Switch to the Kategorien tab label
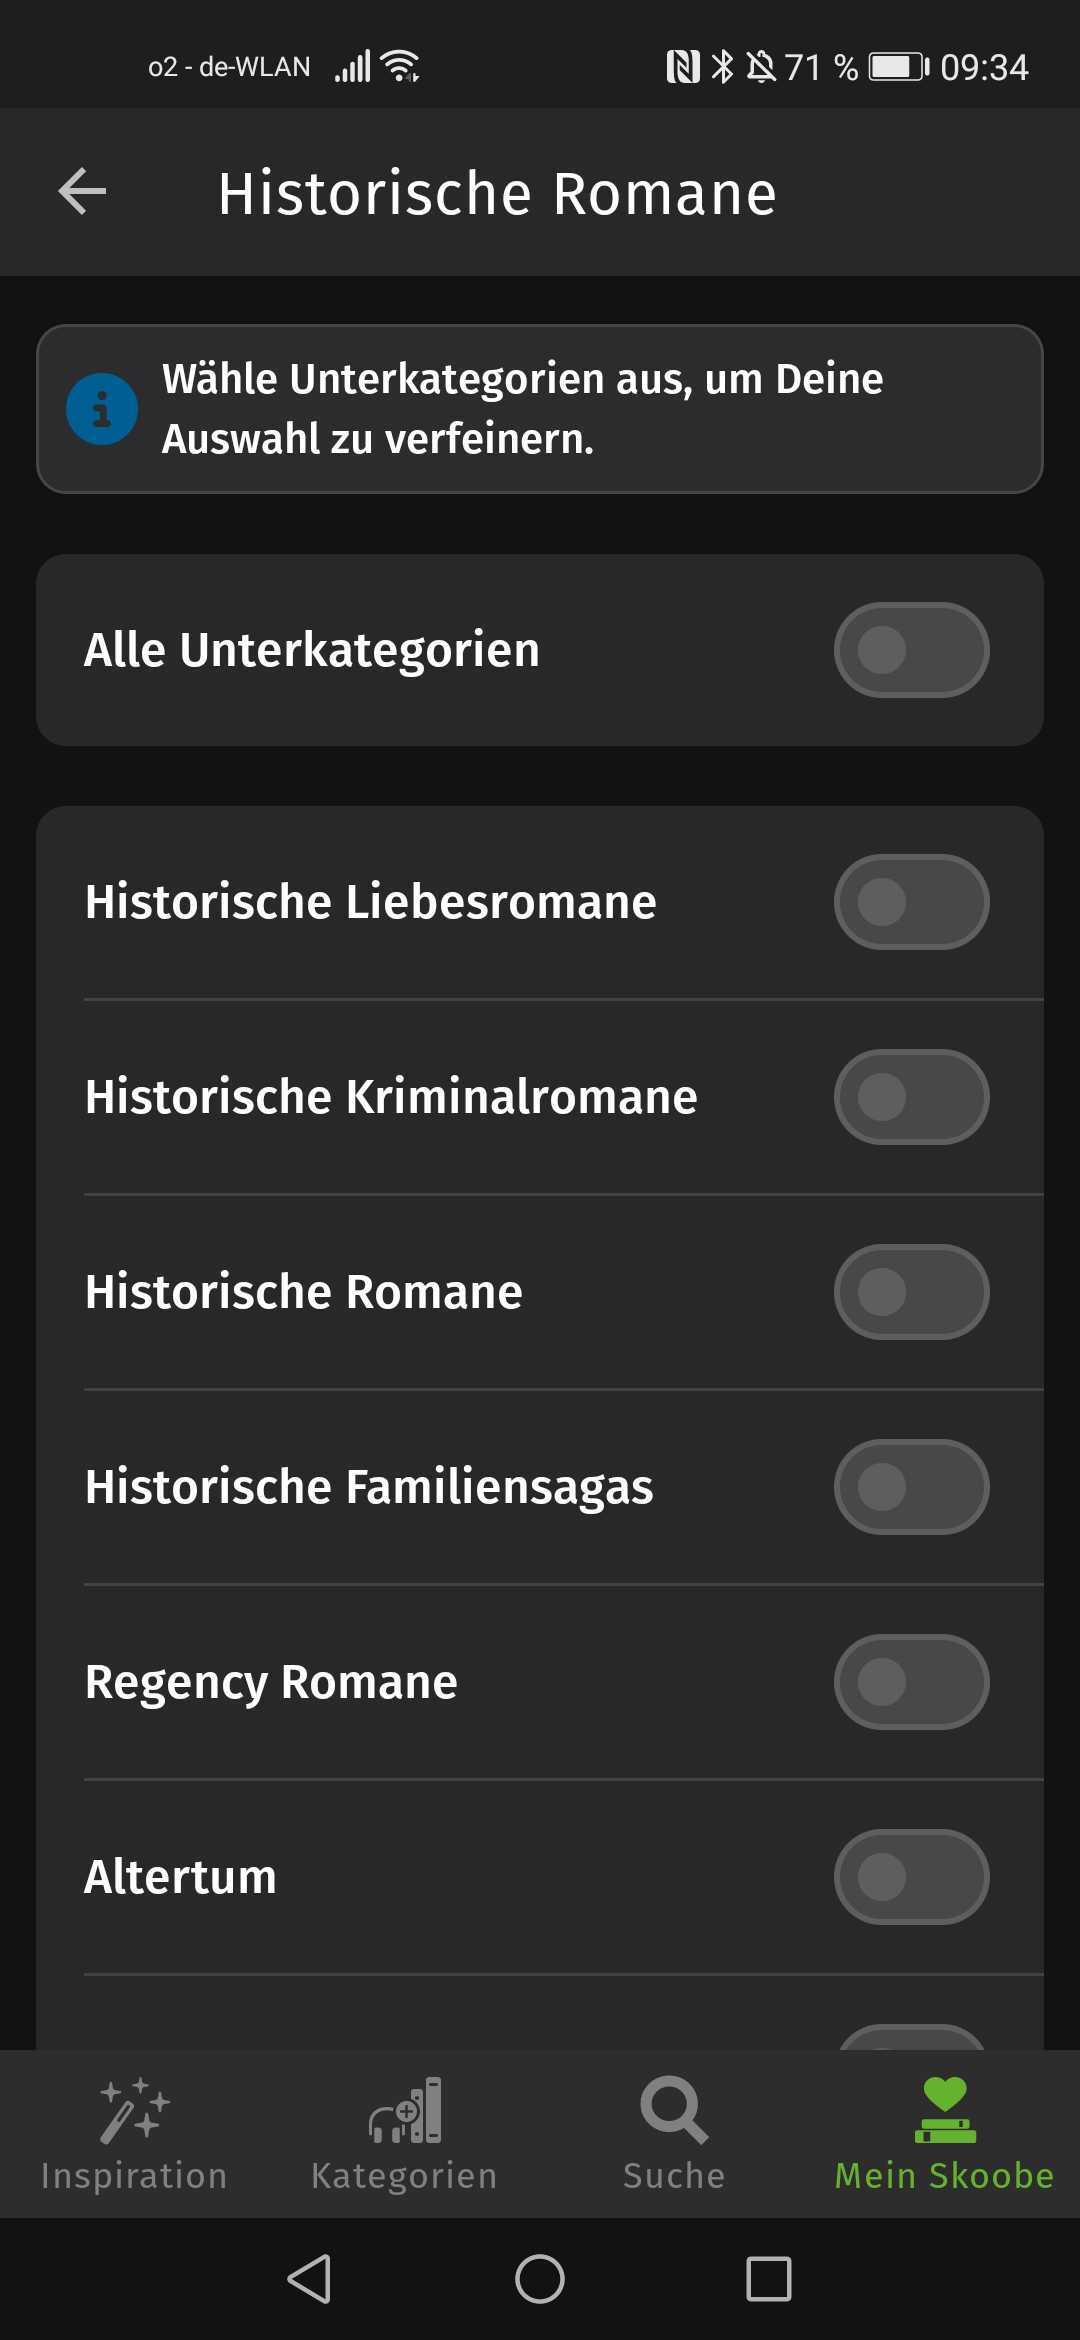The width and height of the screenshot is (1080, 2340). tap(404, 2176)
